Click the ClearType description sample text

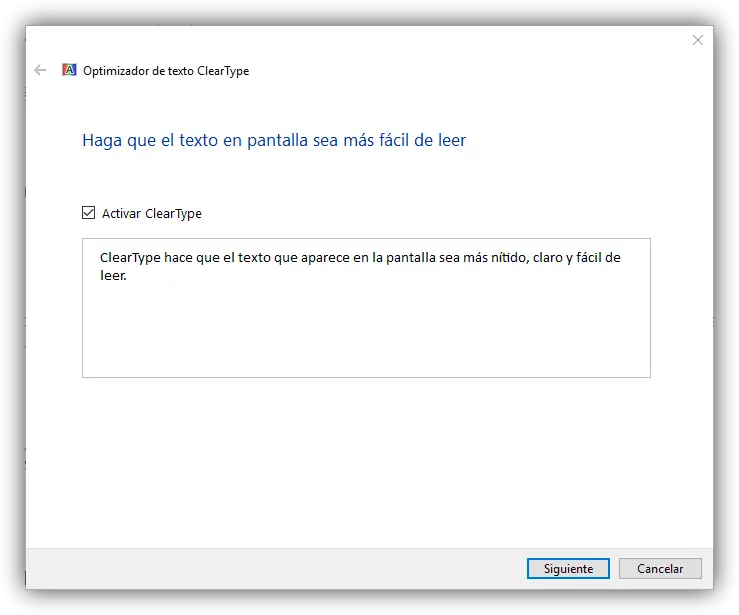point(360,266)
